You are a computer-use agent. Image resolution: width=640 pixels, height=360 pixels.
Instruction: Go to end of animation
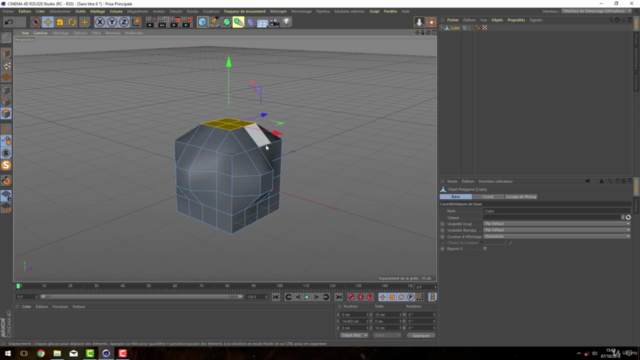[x=338, y=297]
